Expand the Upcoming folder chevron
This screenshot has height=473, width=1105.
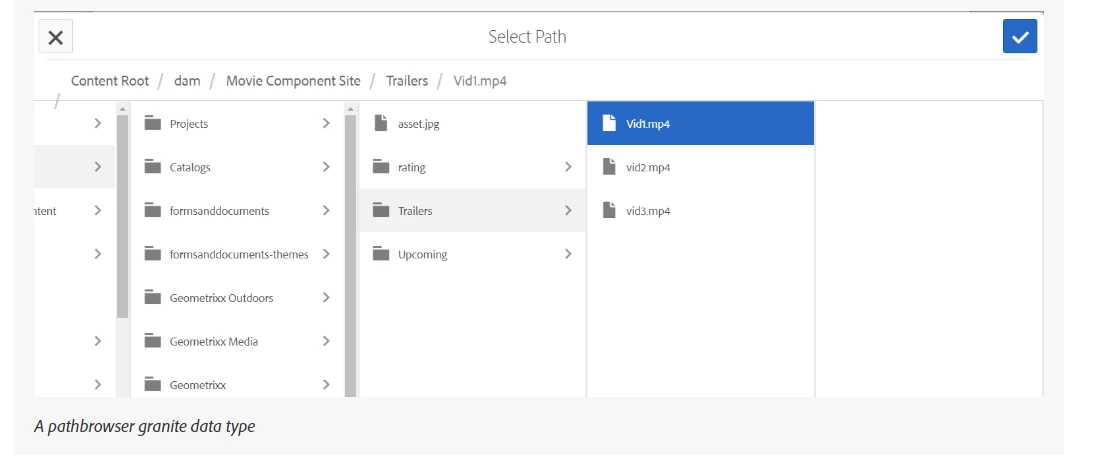click(x=568, y=254)
